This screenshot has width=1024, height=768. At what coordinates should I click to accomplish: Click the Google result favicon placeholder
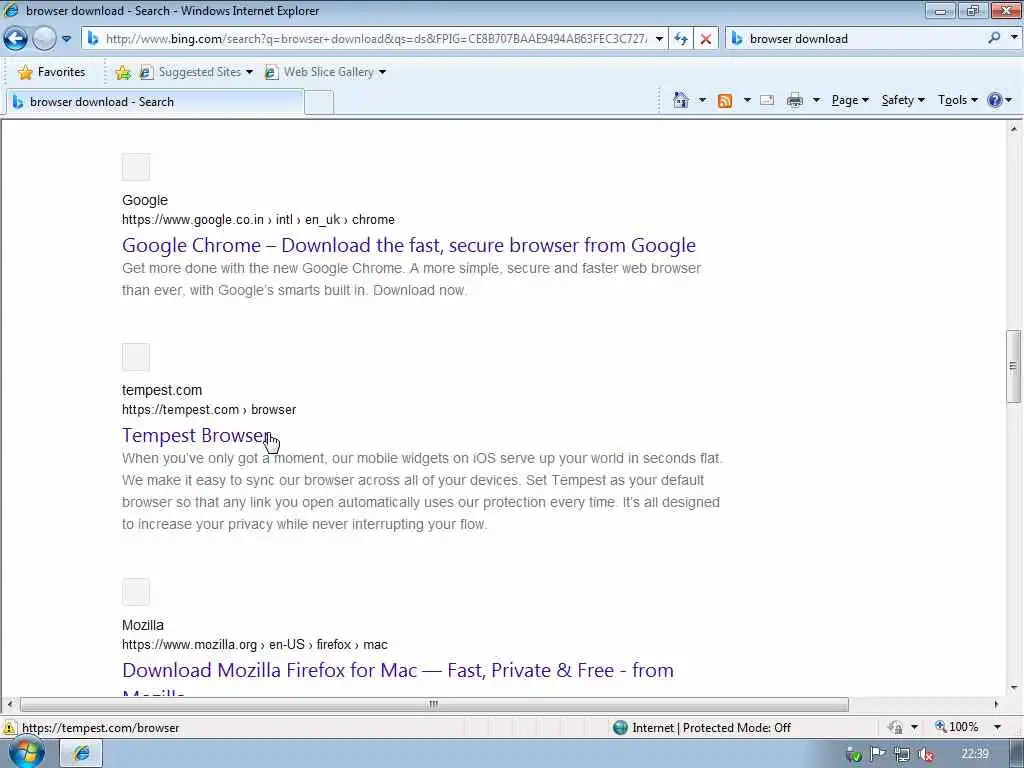coord(136,167)
